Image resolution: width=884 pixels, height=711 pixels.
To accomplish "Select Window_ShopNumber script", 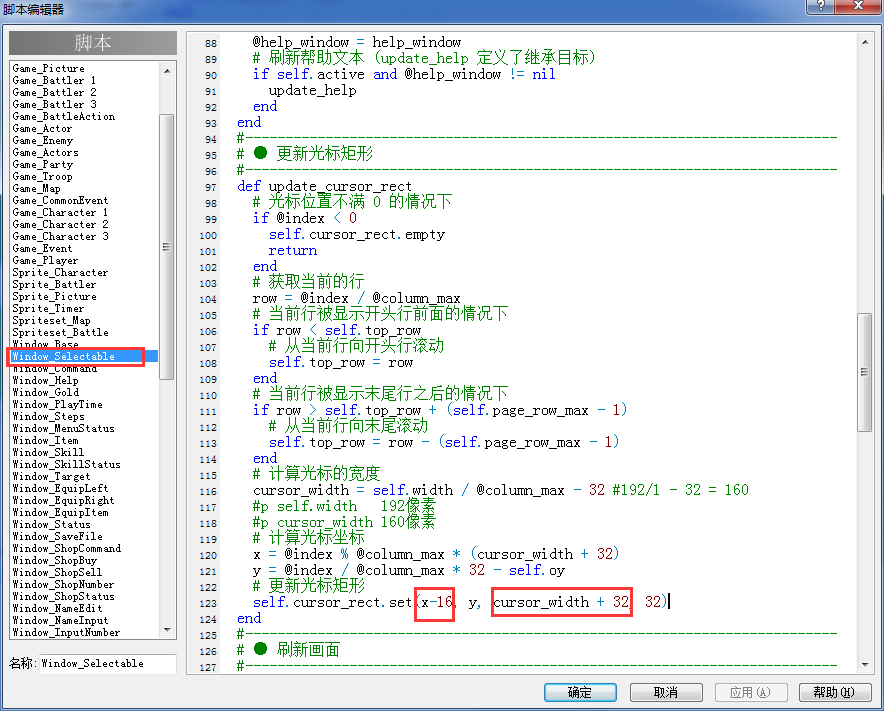I will coord(63,585).
